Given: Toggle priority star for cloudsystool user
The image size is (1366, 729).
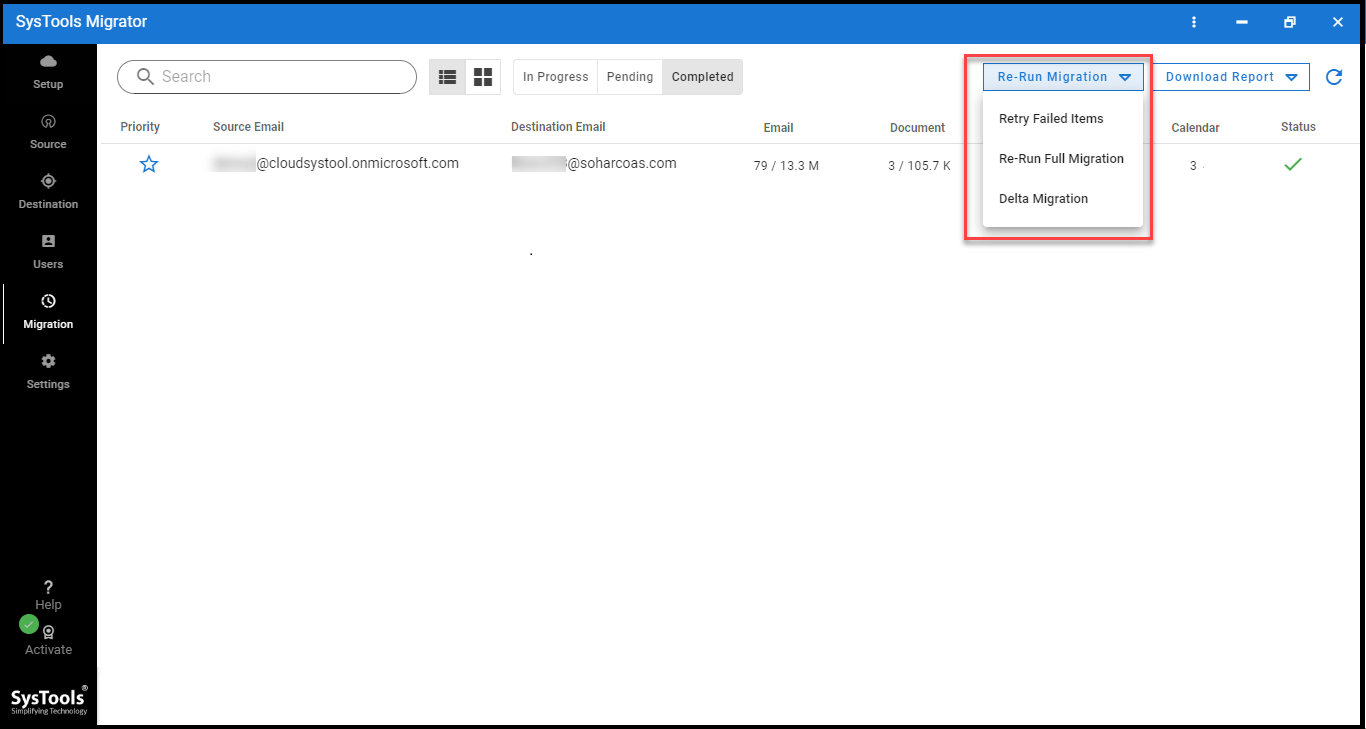Looking at the screenshot, I should (149, 165).
